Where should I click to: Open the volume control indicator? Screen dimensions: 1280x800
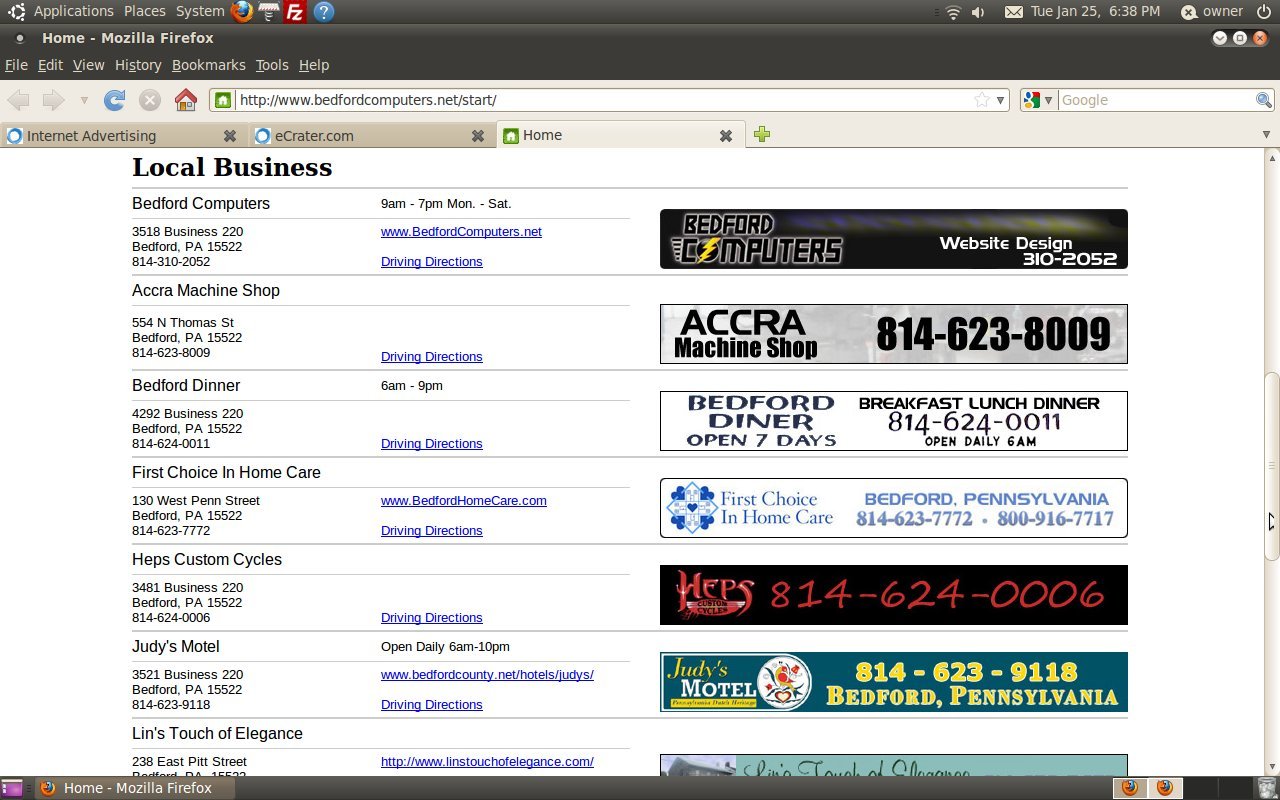coord(978,12)
